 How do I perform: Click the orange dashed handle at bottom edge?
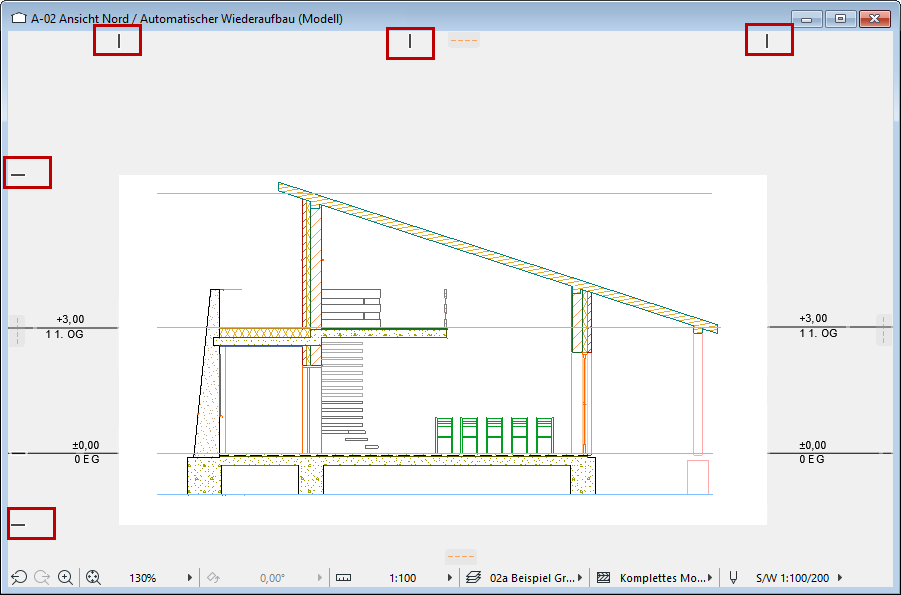pos(461,556)
